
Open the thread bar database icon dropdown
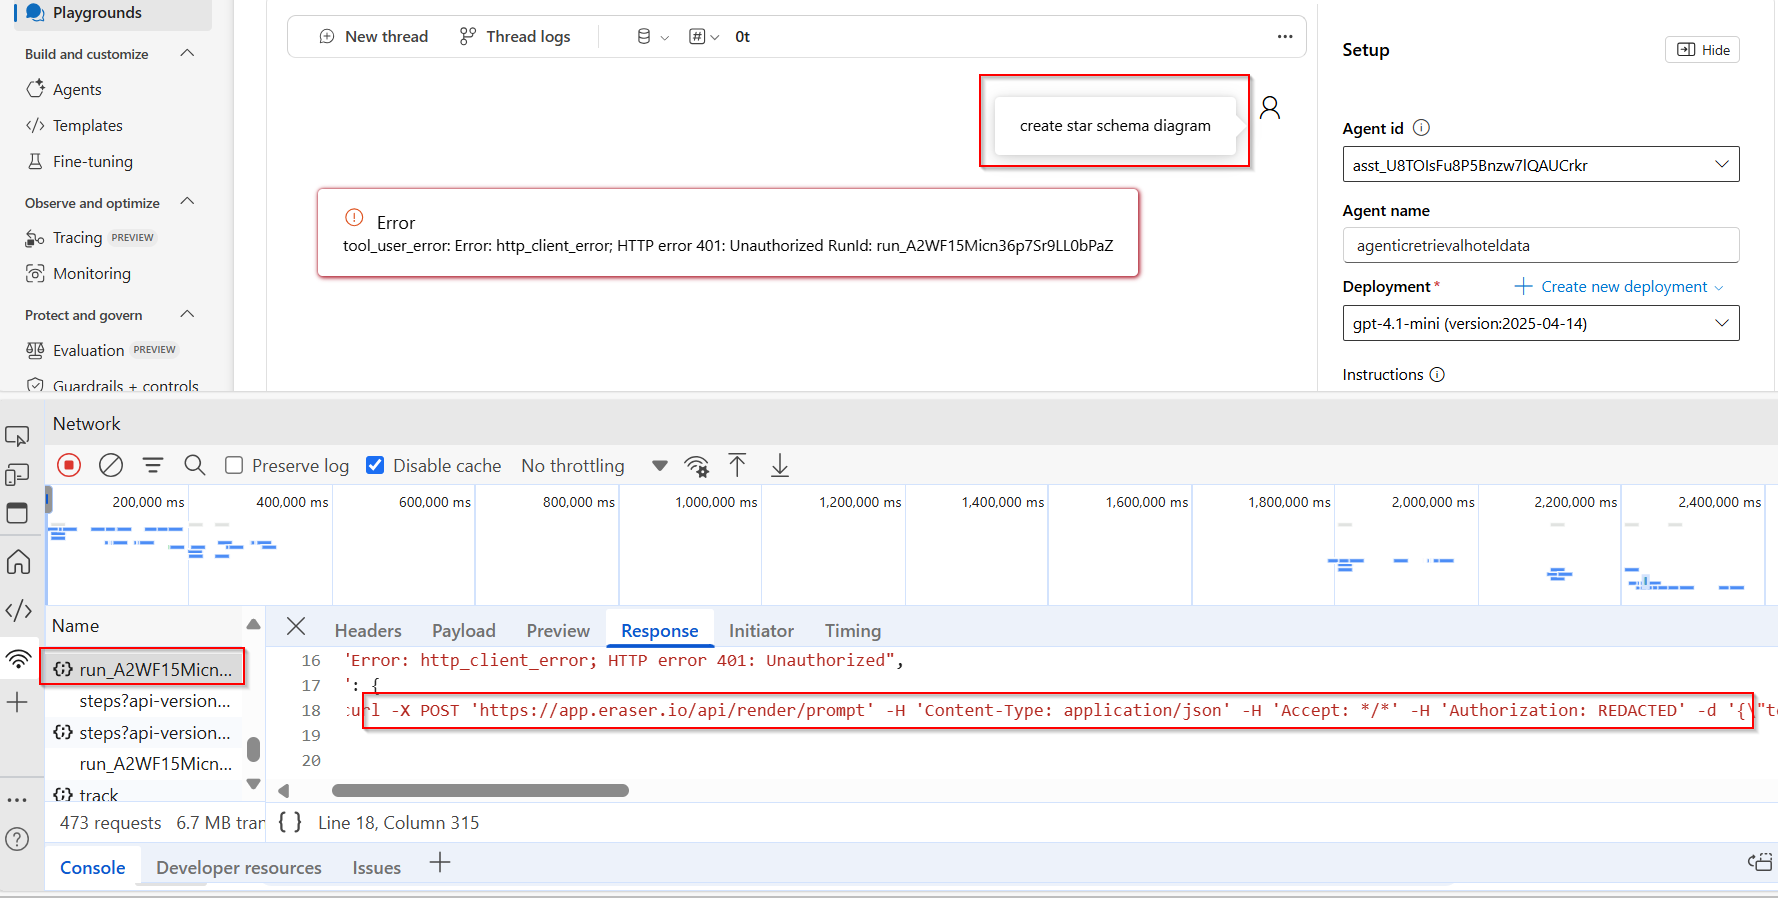tap(652, 36)
